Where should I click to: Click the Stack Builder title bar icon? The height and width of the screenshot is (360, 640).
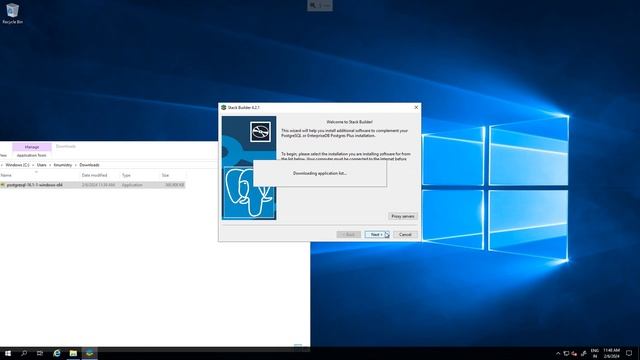(224, 107)
